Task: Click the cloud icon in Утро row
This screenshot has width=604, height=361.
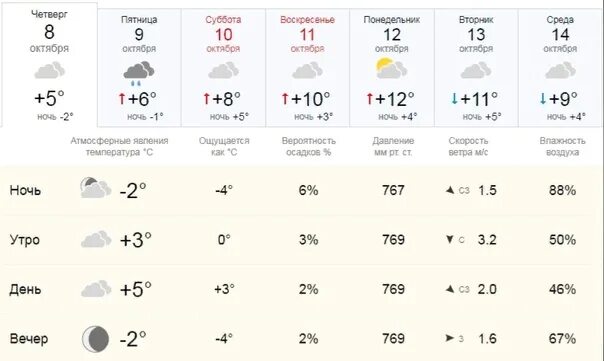Action: [96, 239]
